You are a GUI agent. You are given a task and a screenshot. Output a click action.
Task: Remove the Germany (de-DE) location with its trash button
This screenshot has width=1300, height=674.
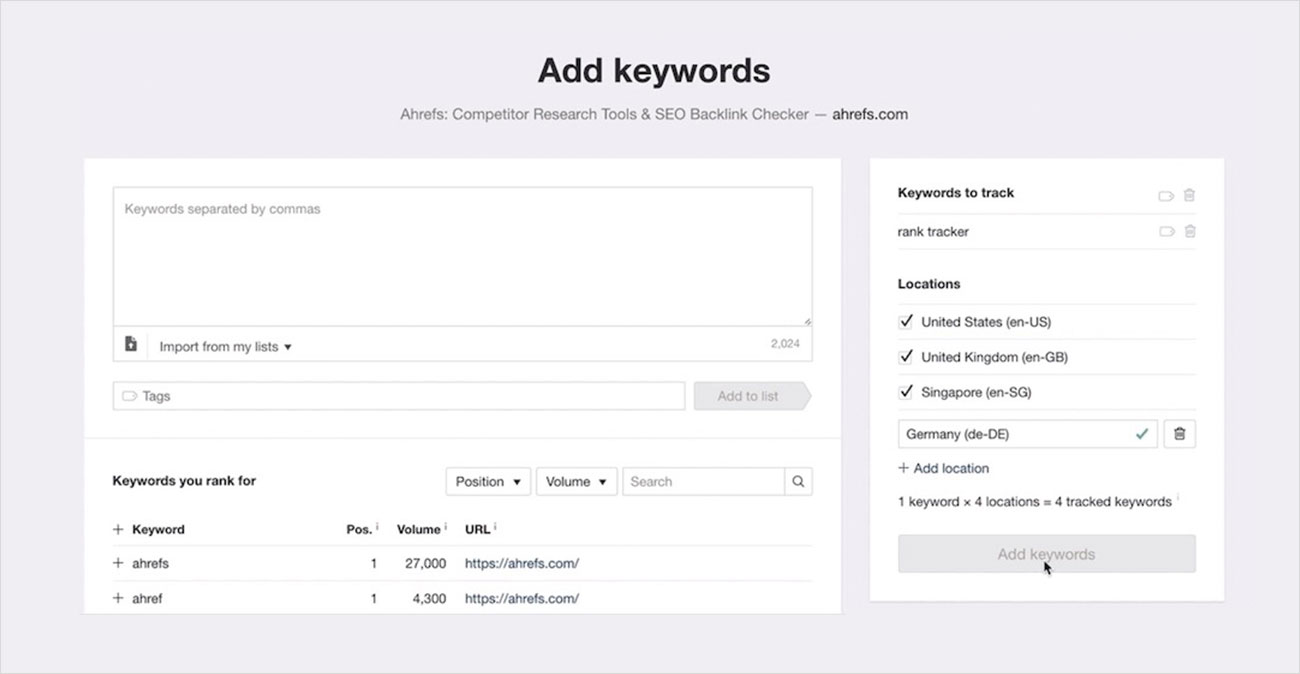pyautogui.click(x=1180, y=434)
